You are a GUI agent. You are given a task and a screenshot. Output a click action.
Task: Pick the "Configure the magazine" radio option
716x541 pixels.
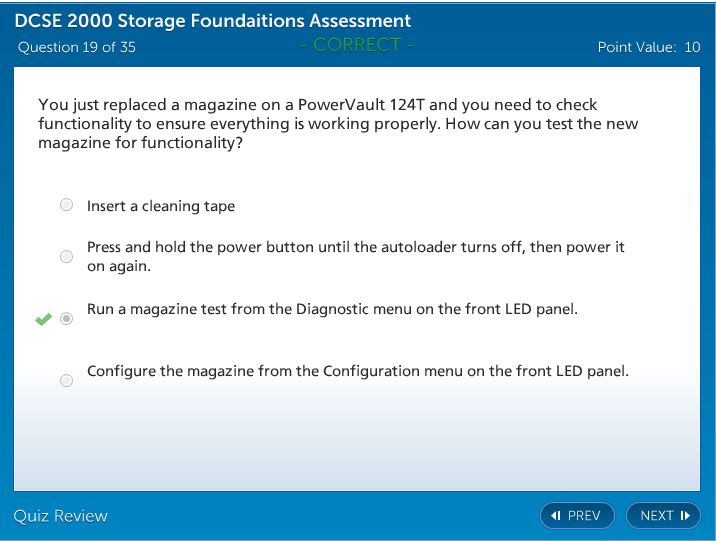[x=66, y=380]
